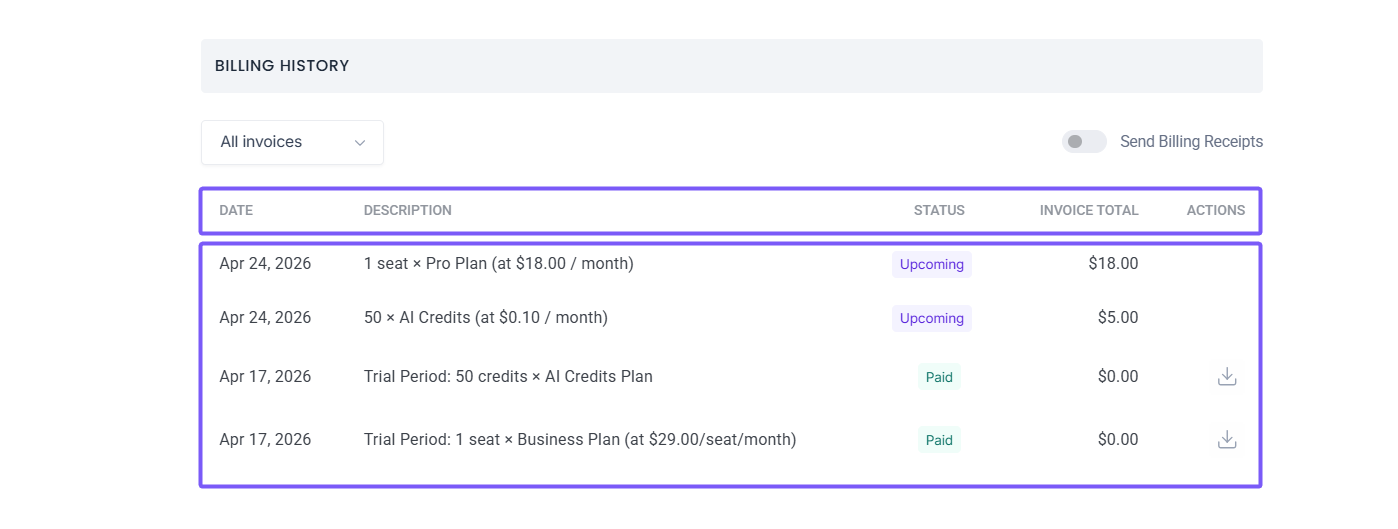The width and height of the screenshot is (1398, 529).
Task: Download the Business Plan trial period invoice
Action: pyautogui.click(x=1227, y=440)
